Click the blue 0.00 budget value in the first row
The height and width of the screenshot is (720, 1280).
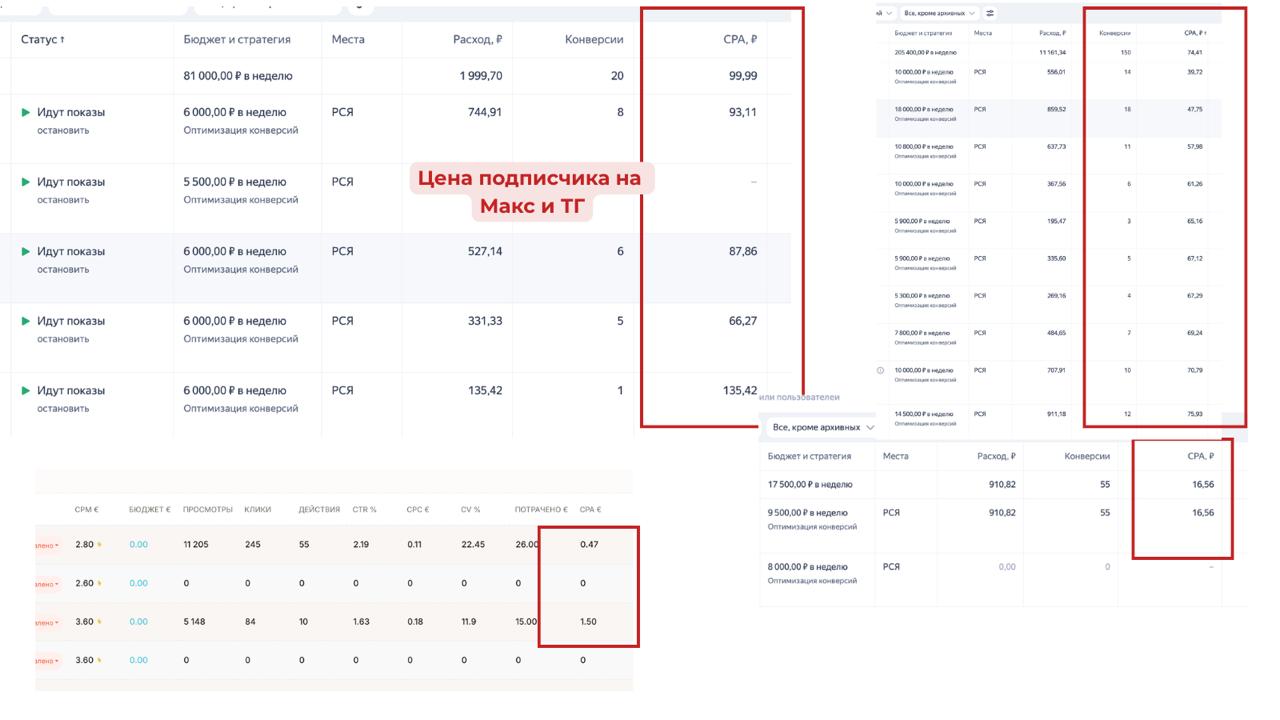[x=138, y=545]
